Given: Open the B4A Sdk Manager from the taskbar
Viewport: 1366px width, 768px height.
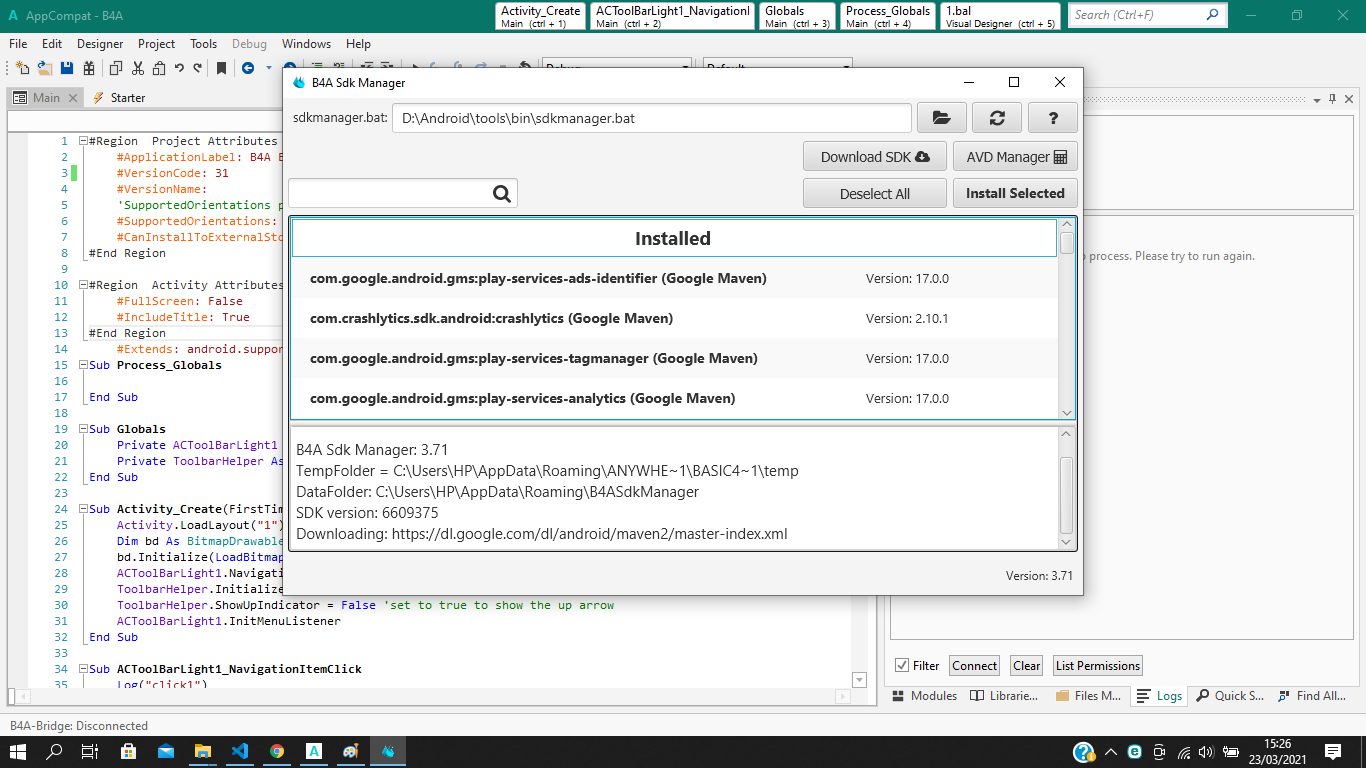Looking at the screenshot, I should [x=387, y=751].
